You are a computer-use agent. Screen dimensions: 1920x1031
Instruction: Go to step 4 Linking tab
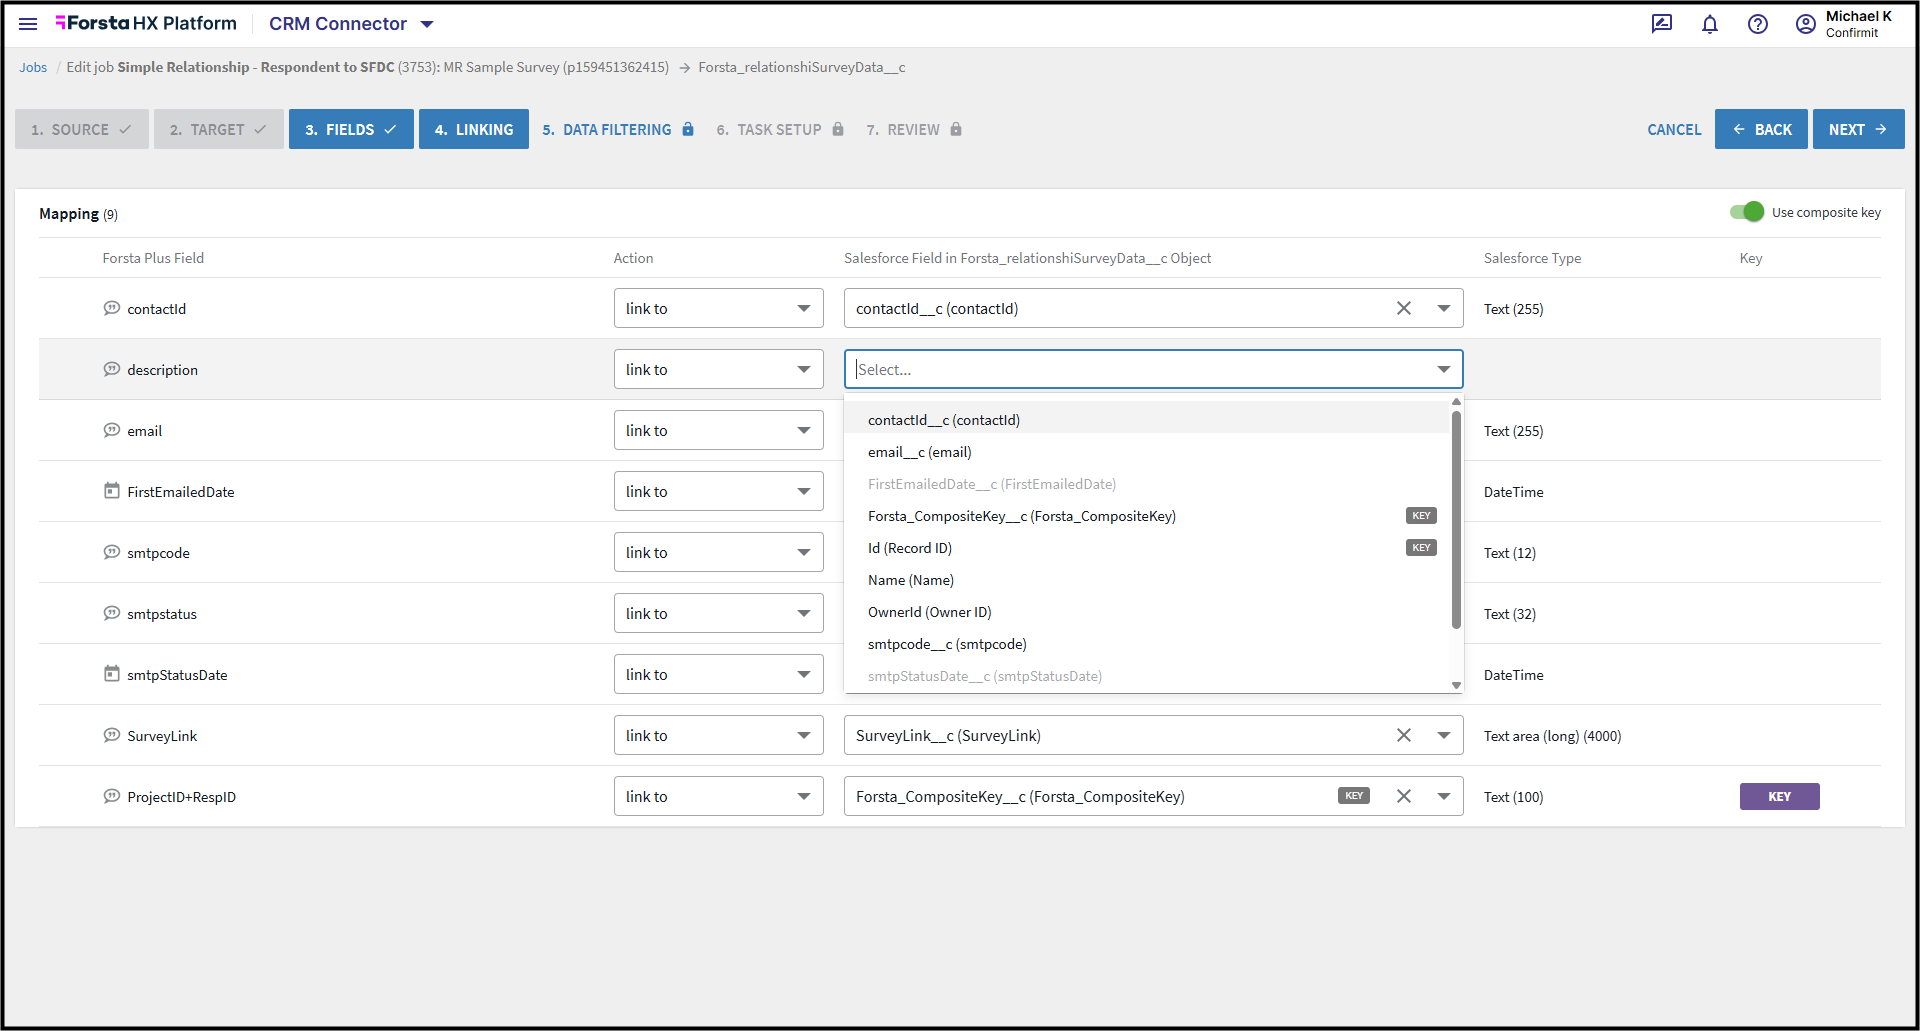[474, 129]
